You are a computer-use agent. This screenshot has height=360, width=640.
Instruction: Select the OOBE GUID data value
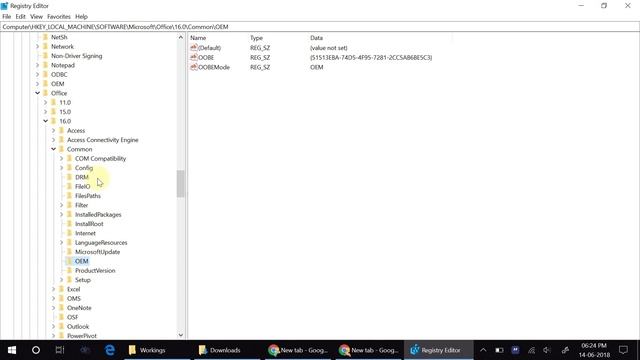point(371,58)
